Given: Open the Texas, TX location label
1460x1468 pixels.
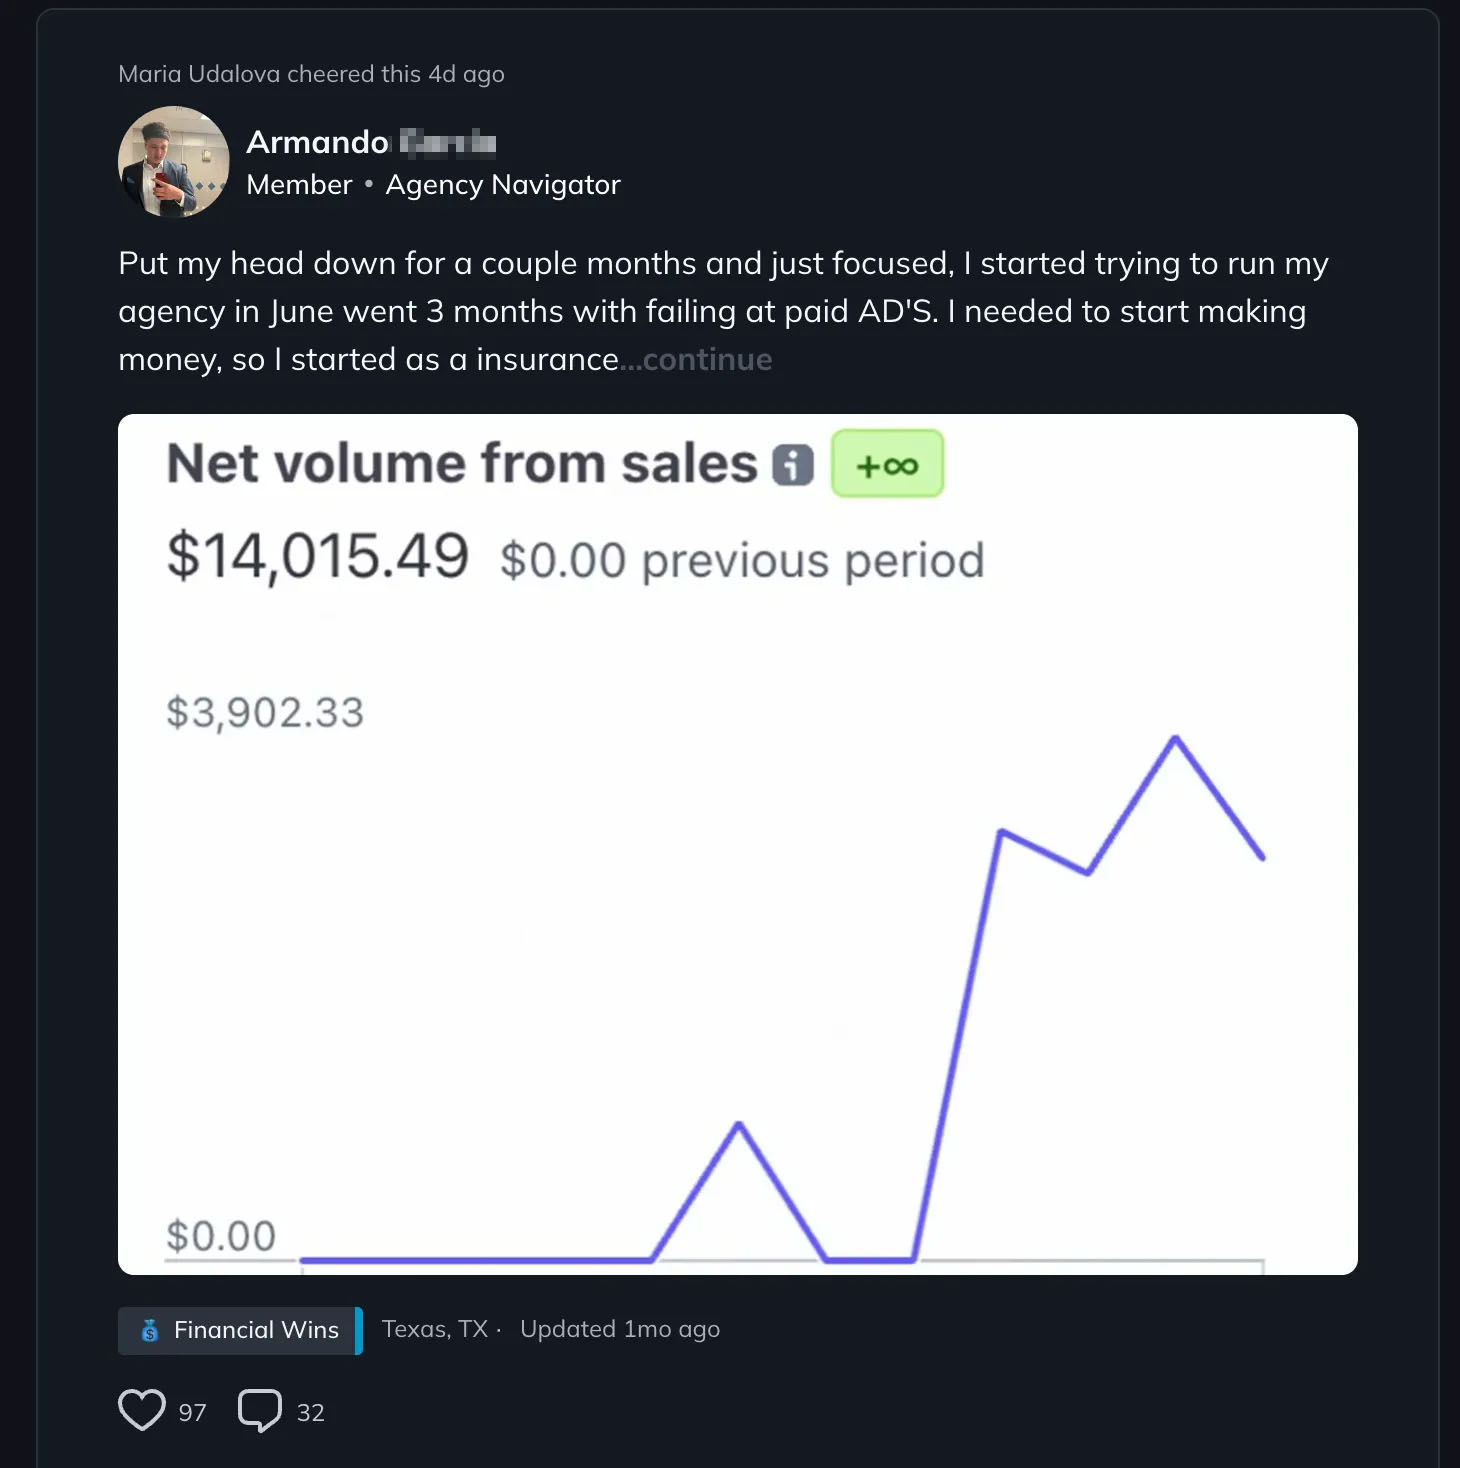Looking at the screenshot, I should click(435, 1329).
